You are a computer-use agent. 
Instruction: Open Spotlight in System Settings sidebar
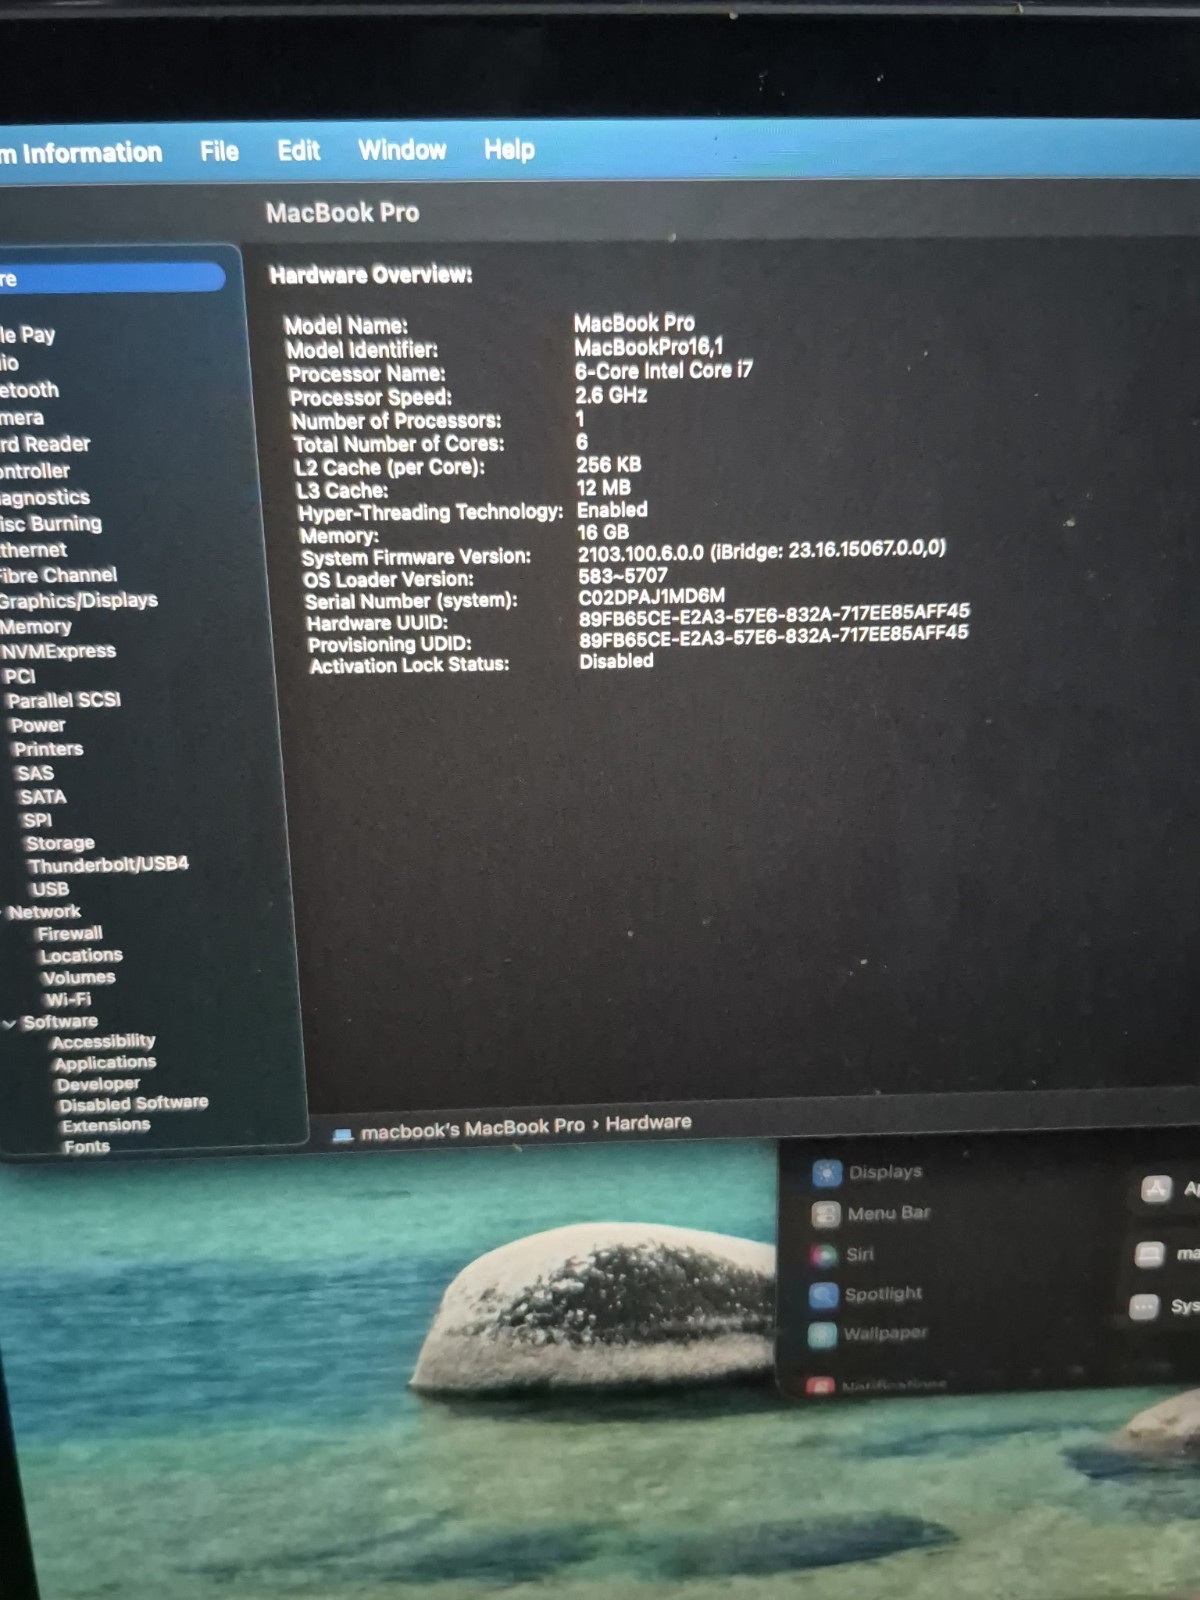tap(883, 1294)
